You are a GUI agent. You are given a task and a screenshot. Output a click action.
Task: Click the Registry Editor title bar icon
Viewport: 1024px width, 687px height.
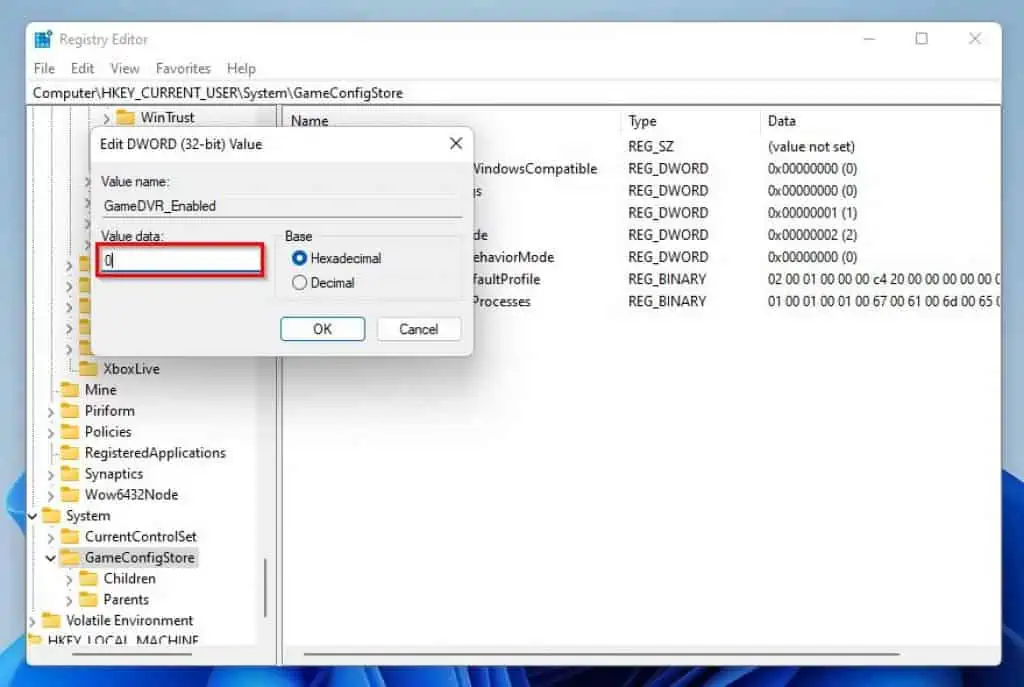[41, 38]
